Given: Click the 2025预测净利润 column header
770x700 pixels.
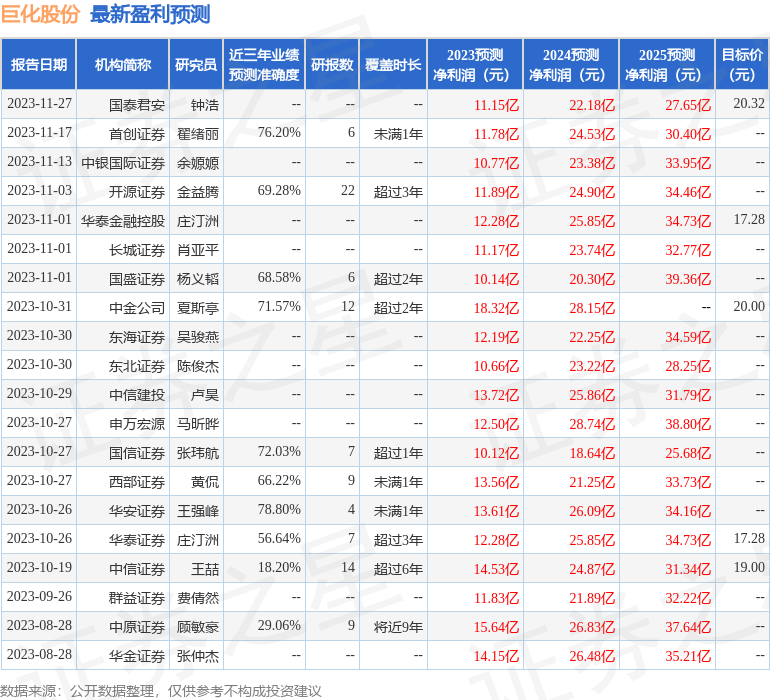Looking at the screenshot, I should click(667, 64).
